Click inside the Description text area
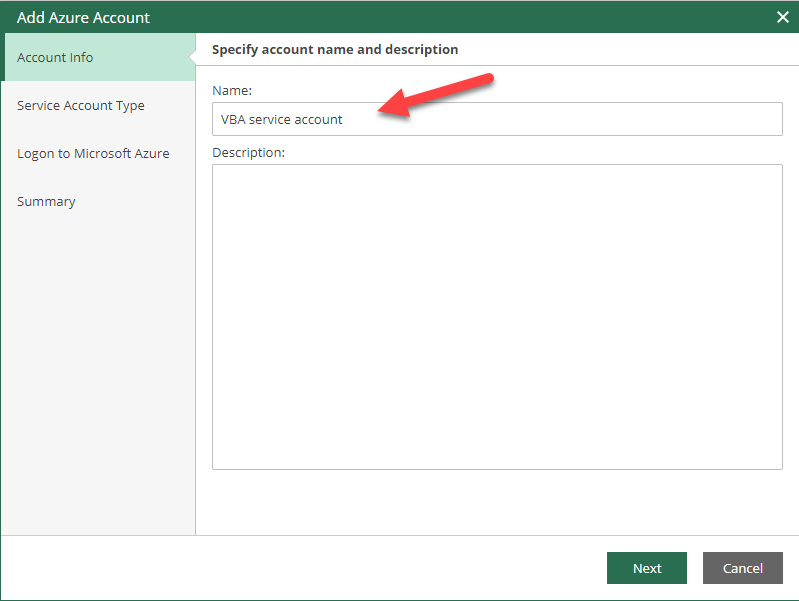799x601 pixels. [x=497, y=317]
